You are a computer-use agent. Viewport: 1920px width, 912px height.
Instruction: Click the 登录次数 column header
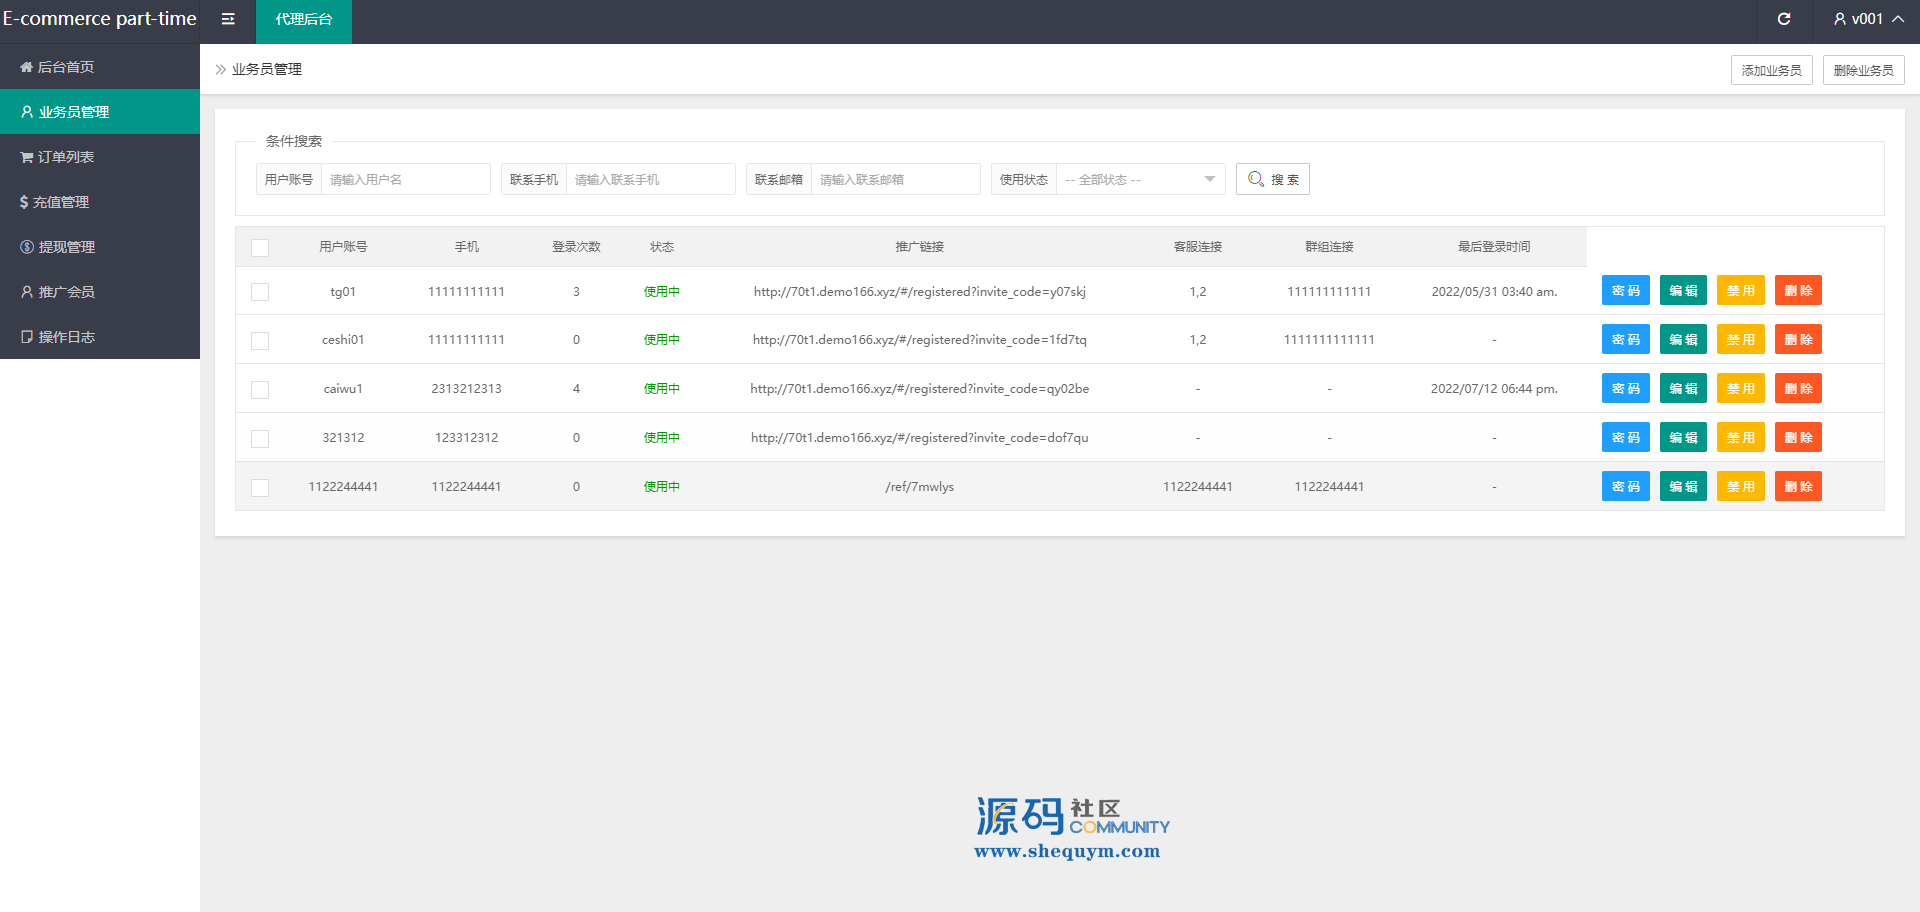[576, 247]
